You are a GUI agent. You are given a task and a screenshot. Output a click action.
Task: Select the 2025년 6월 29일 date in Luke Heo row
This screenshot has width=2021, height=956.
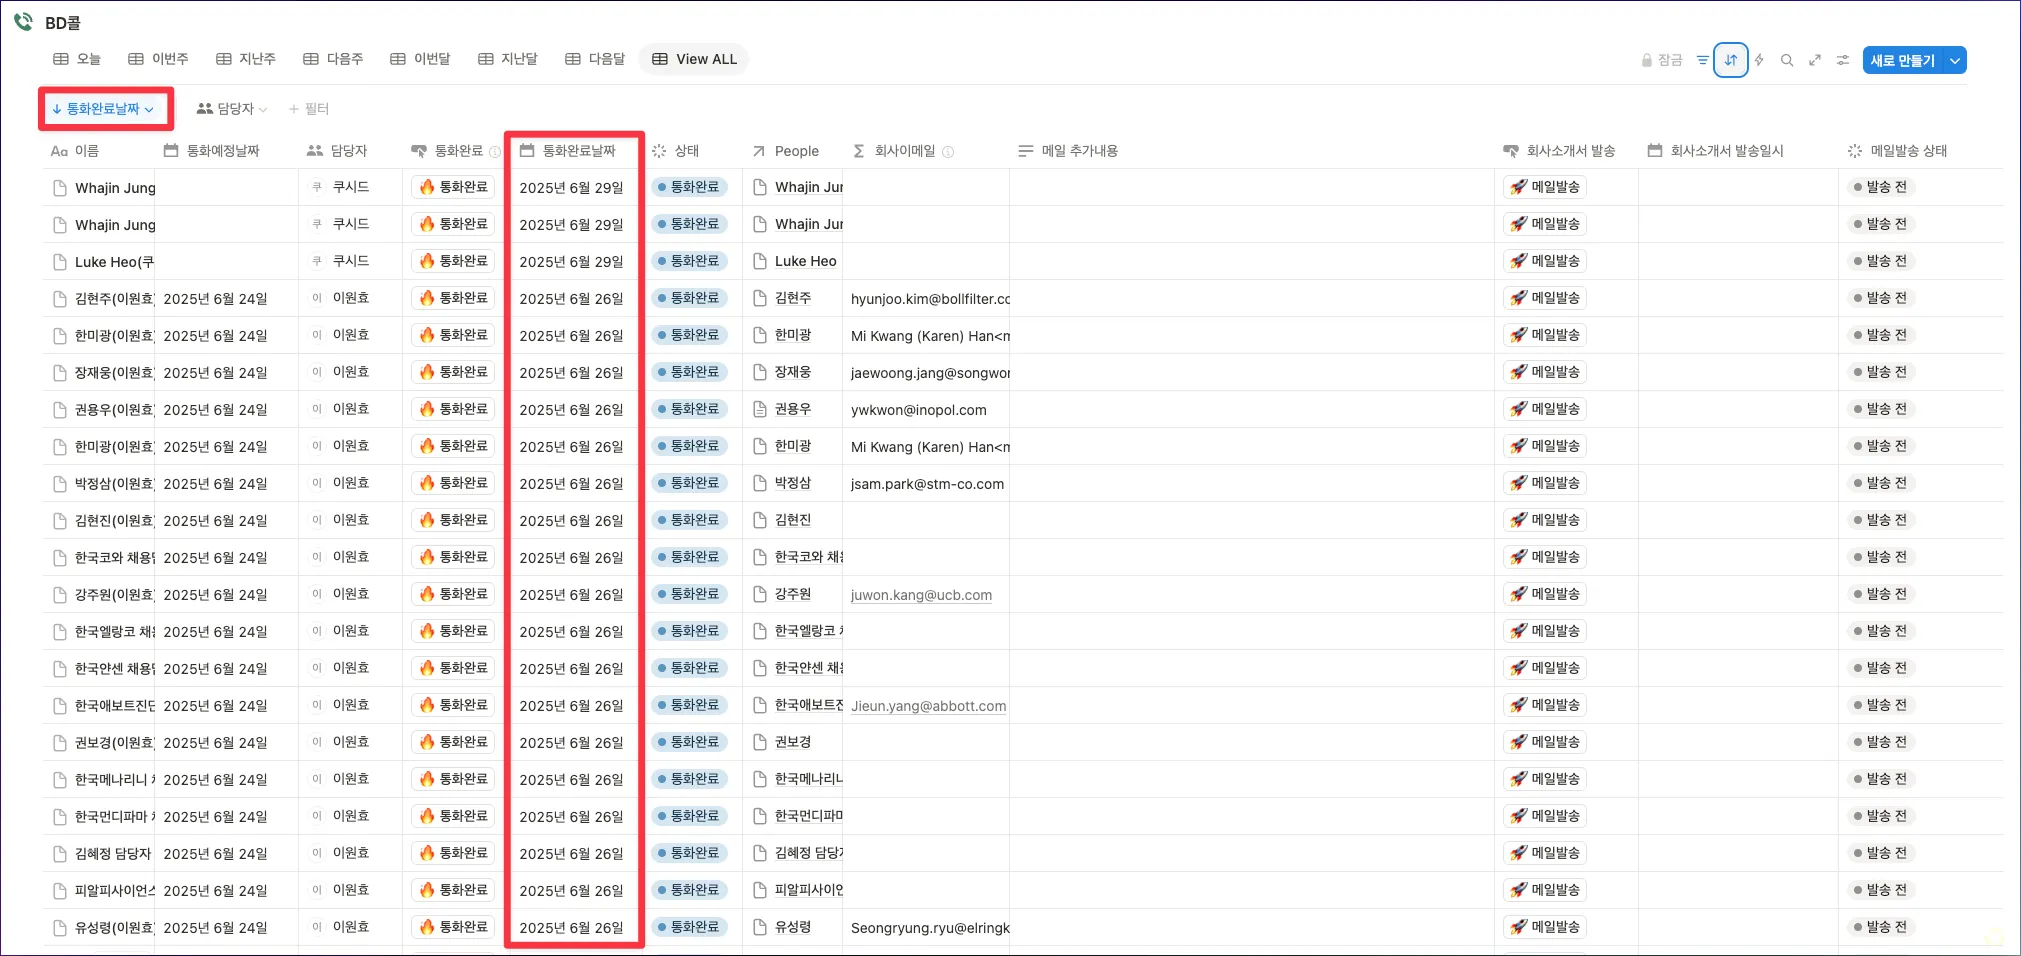tap(571, 262)
